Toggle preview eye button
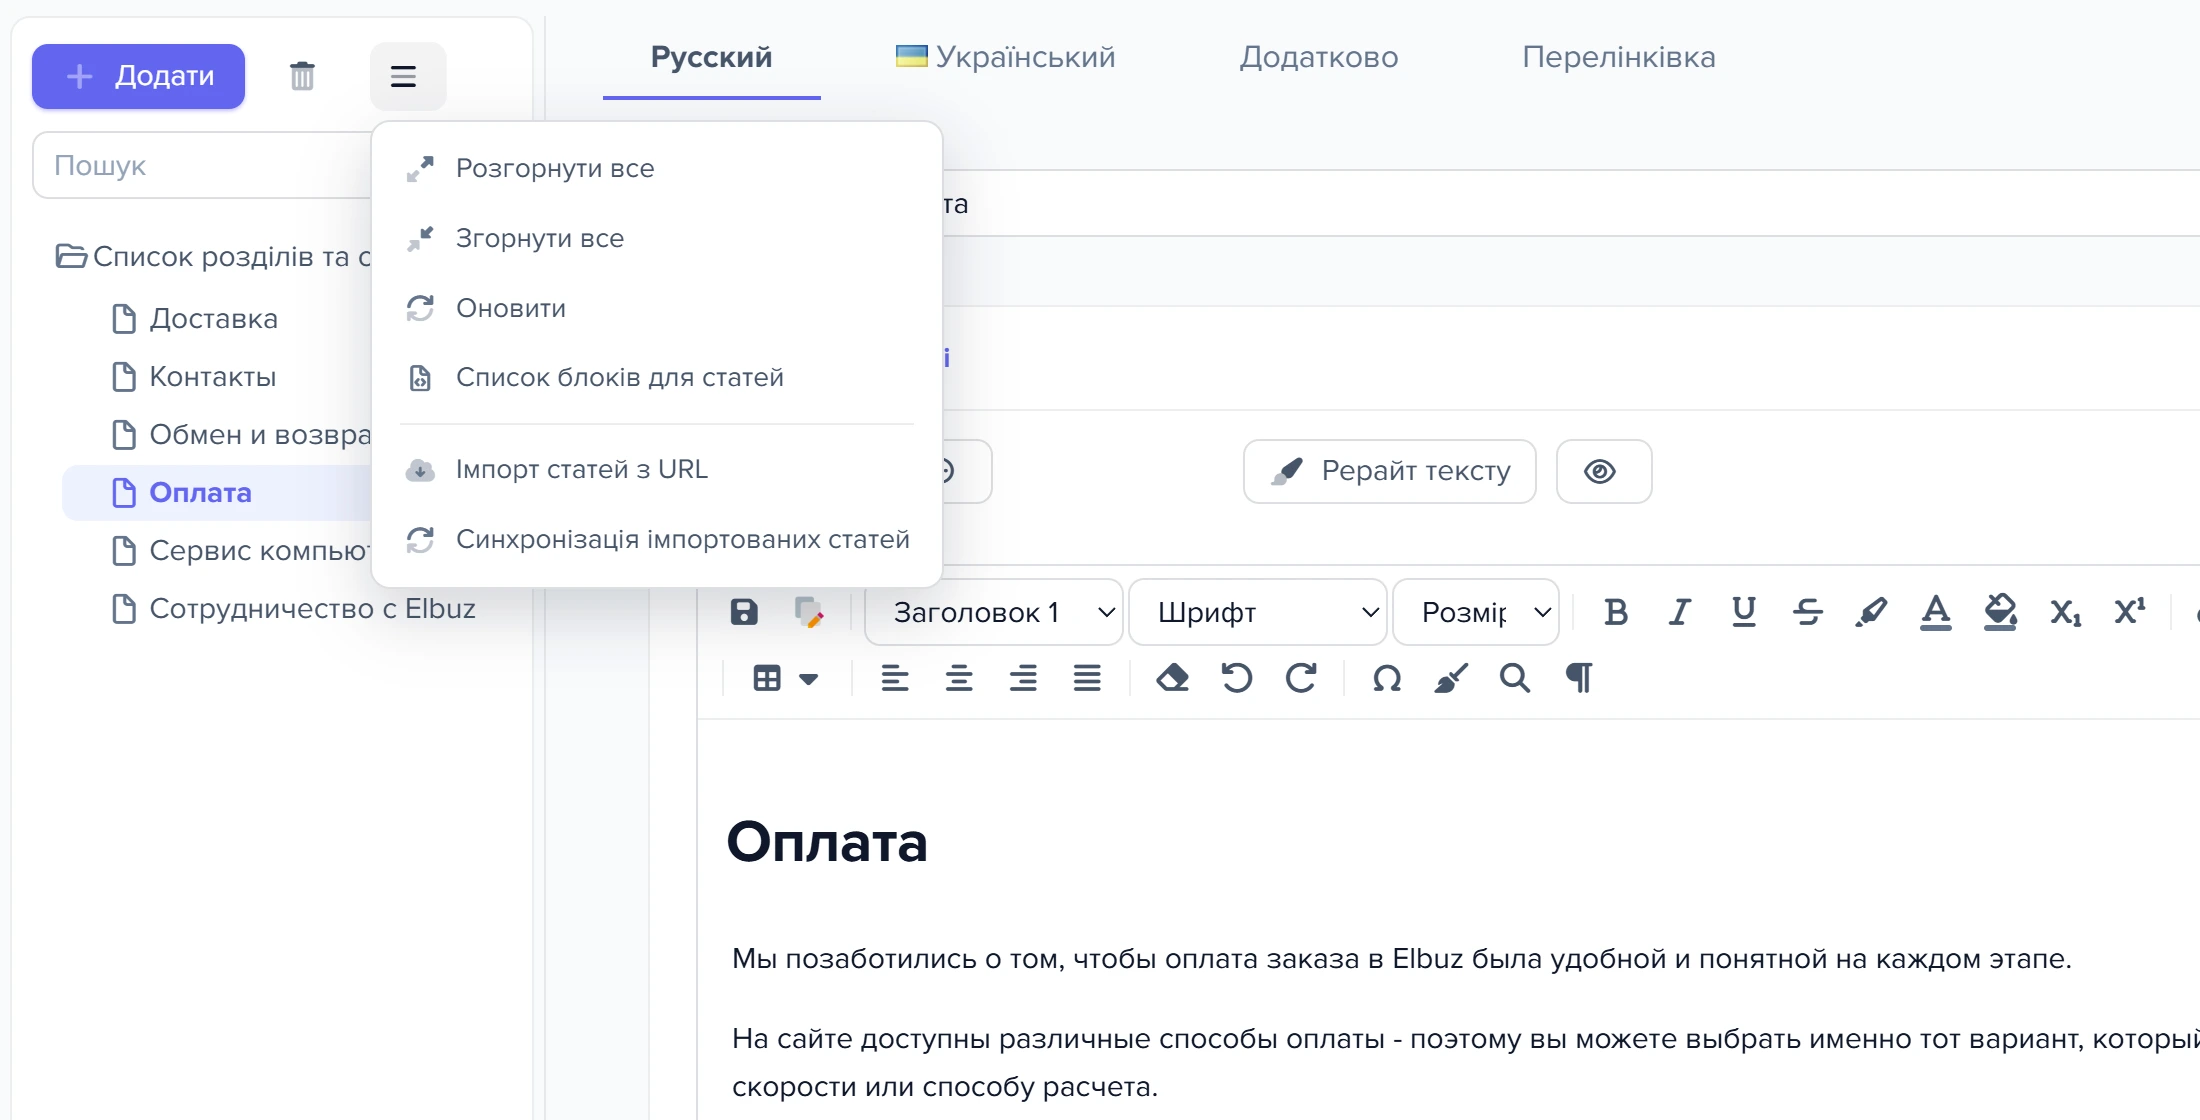 pyautogui.click(x=1603, y=471)
